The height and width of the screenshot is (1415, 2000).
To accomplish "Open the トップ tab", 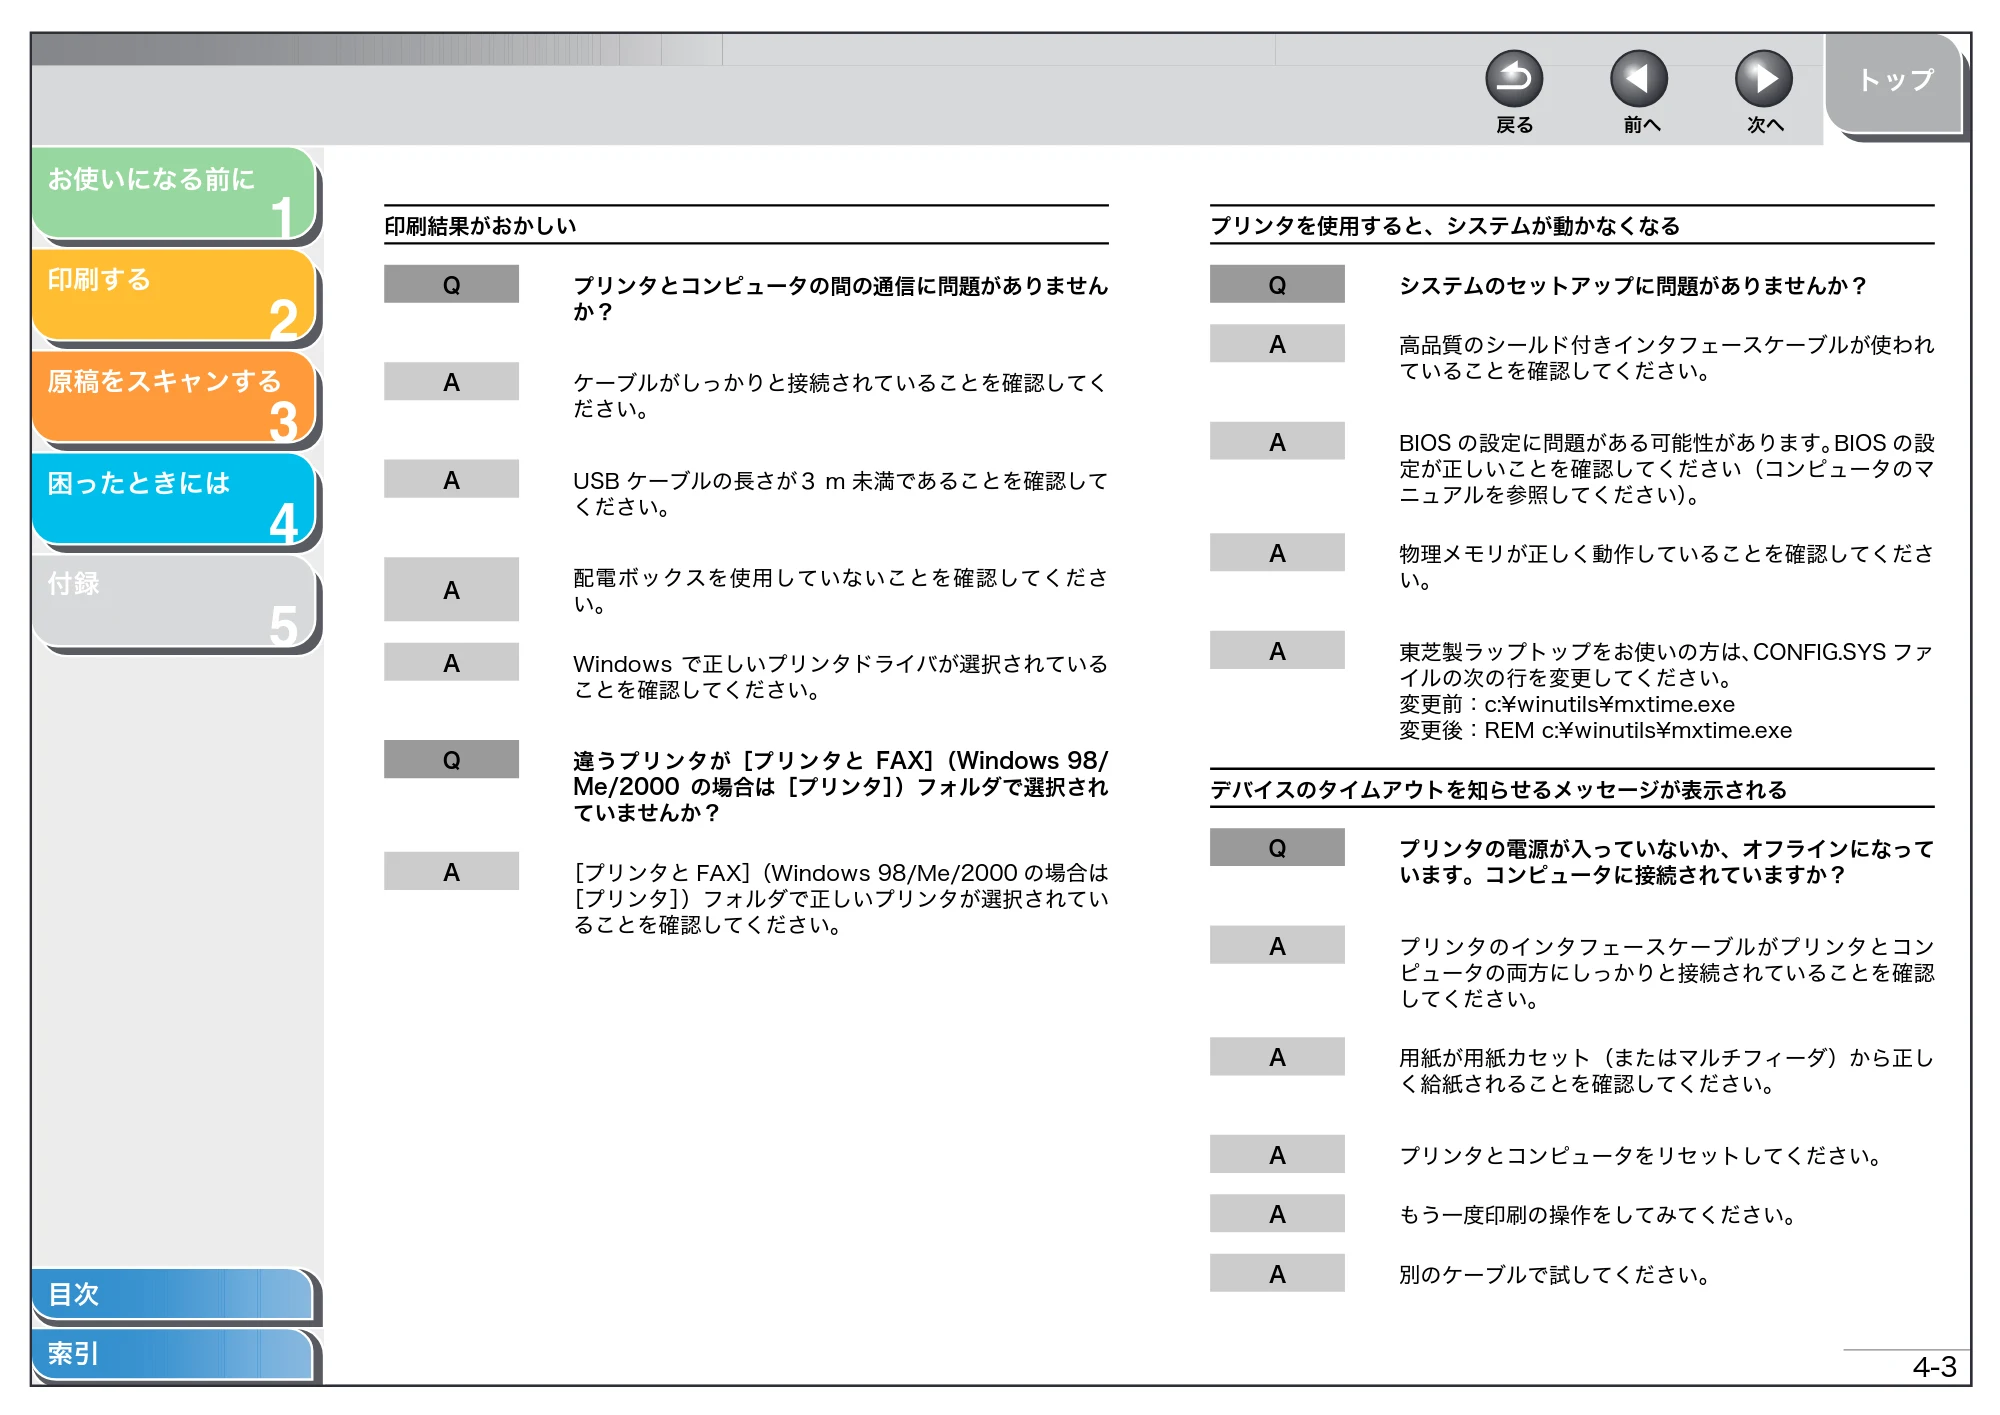I will point(1894,82).
